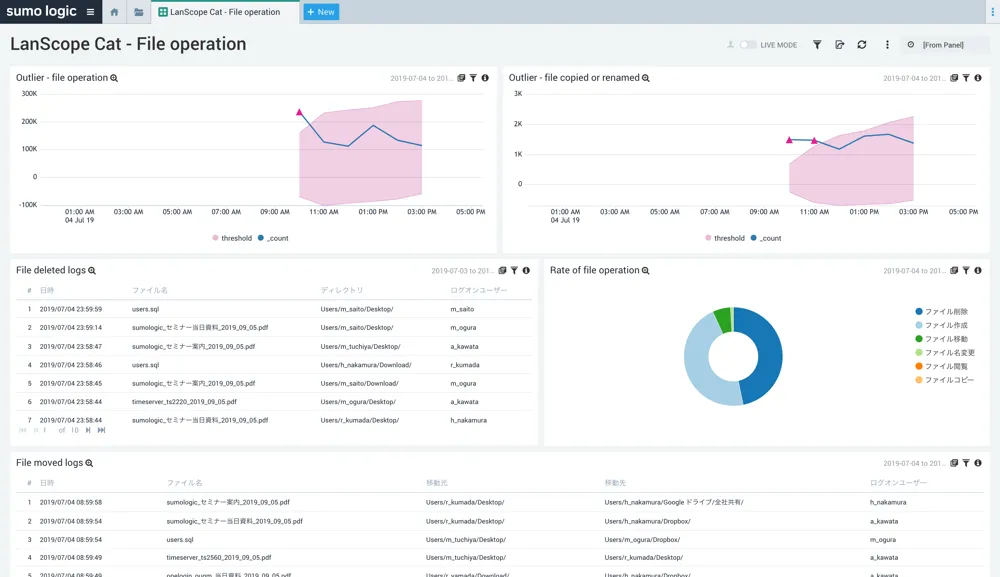Show queries icon for Outlier - file operation panel
Image resolution: width=1000 pixels, height=577 pixels.
click(461, 78)
